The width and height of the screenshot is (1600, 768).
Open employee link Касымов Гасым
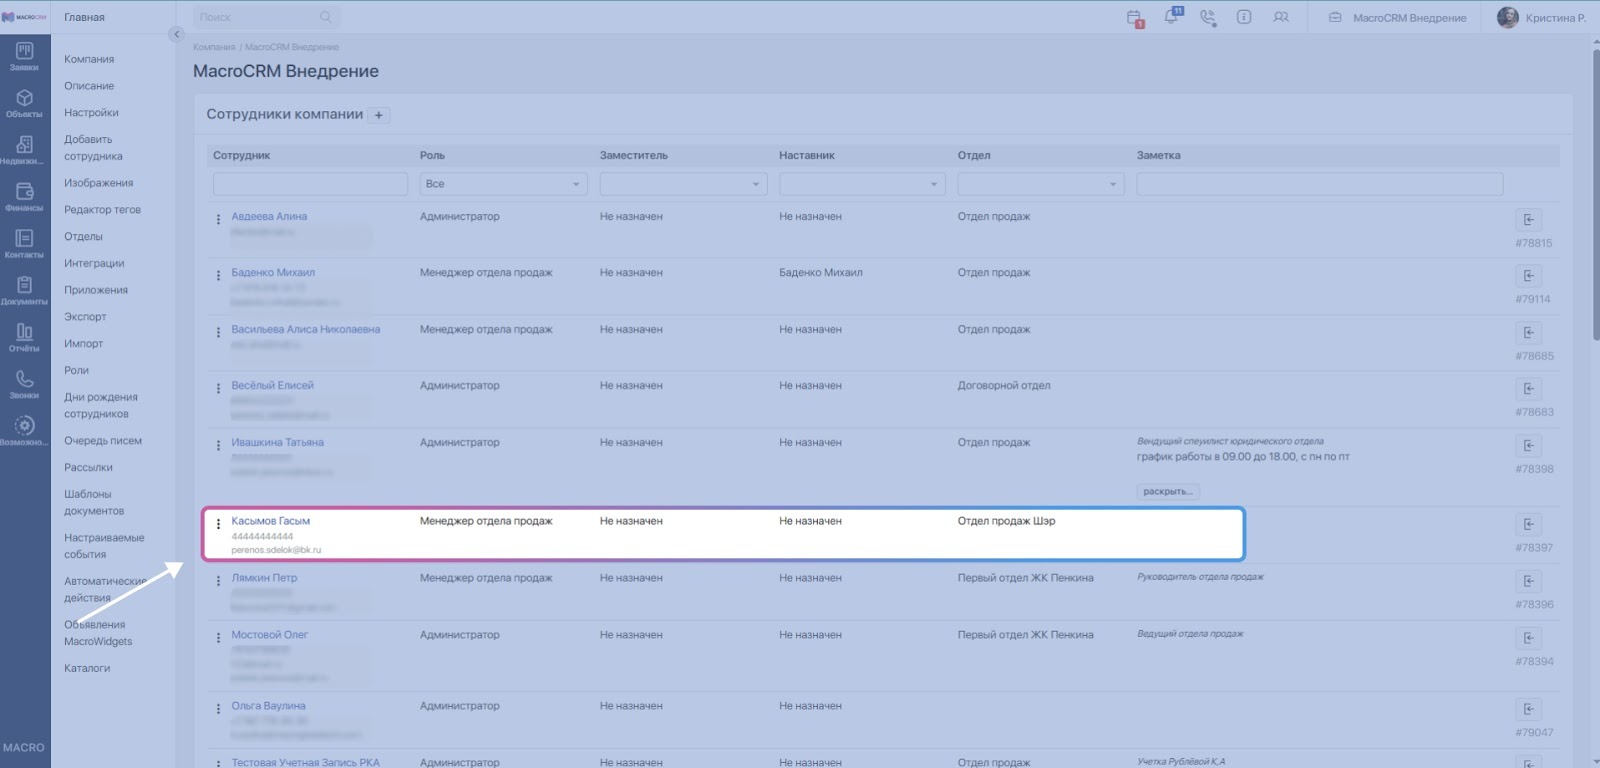pos(271,521)
